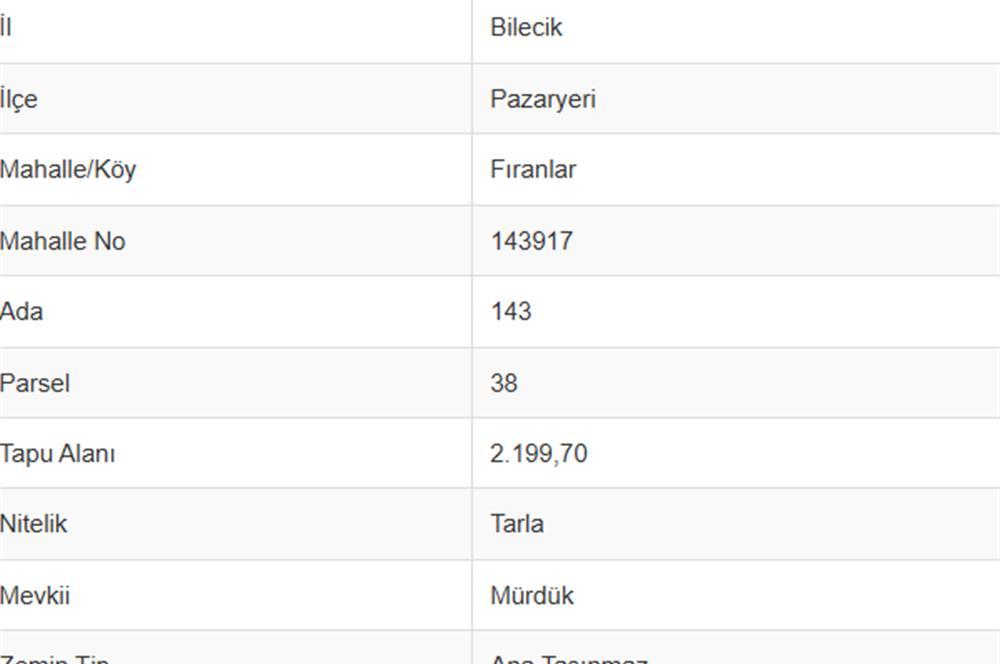Click the Parsel row label
Screen dimensions: 1000x664
[x=35, y=383]
